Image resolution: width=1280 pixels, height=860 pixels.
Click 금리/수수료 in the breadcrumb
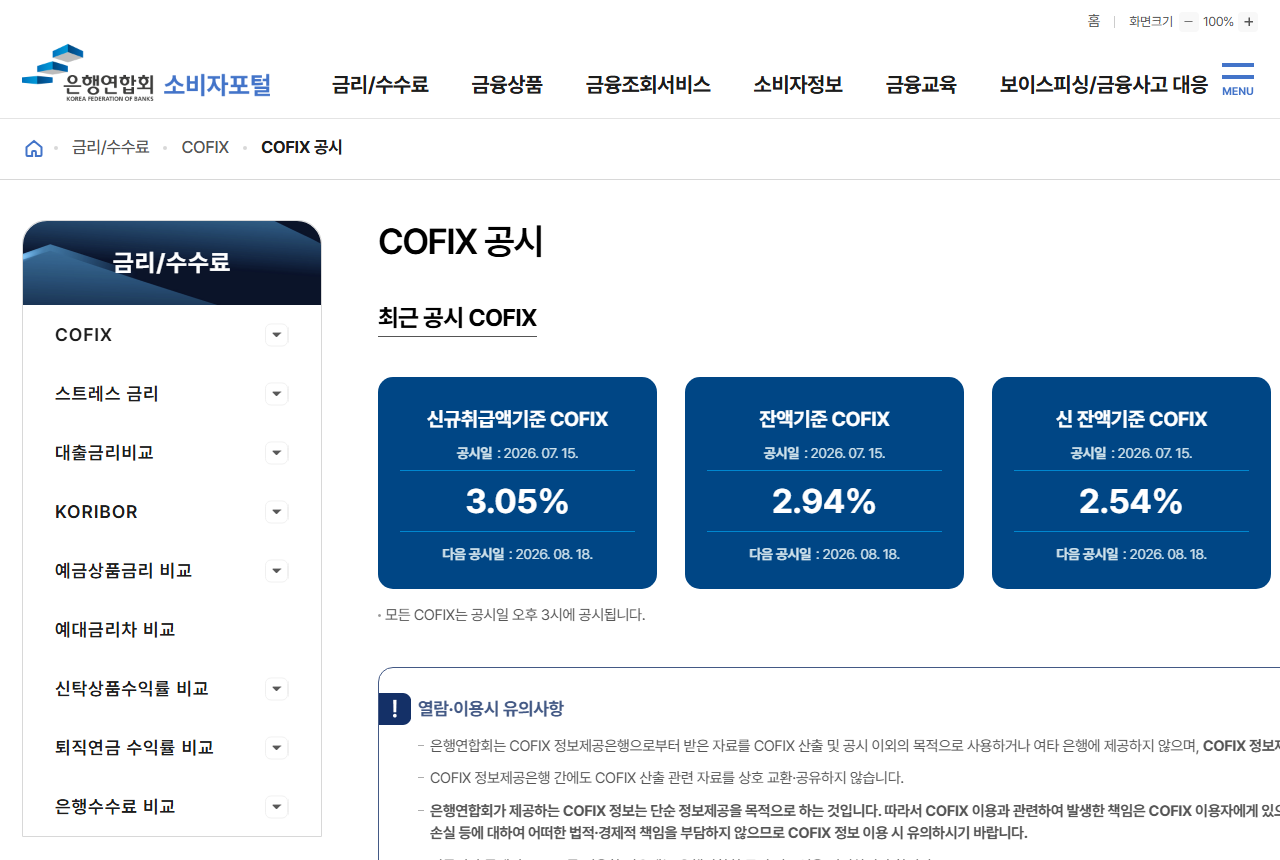point(111,148)
